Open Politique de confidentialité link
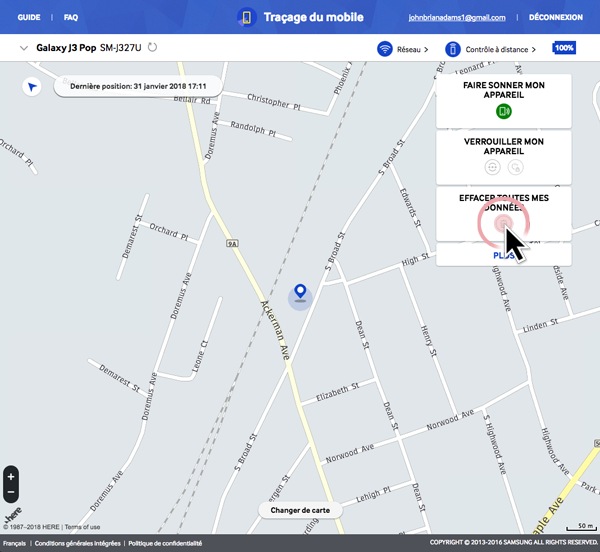 click(165, 543)
